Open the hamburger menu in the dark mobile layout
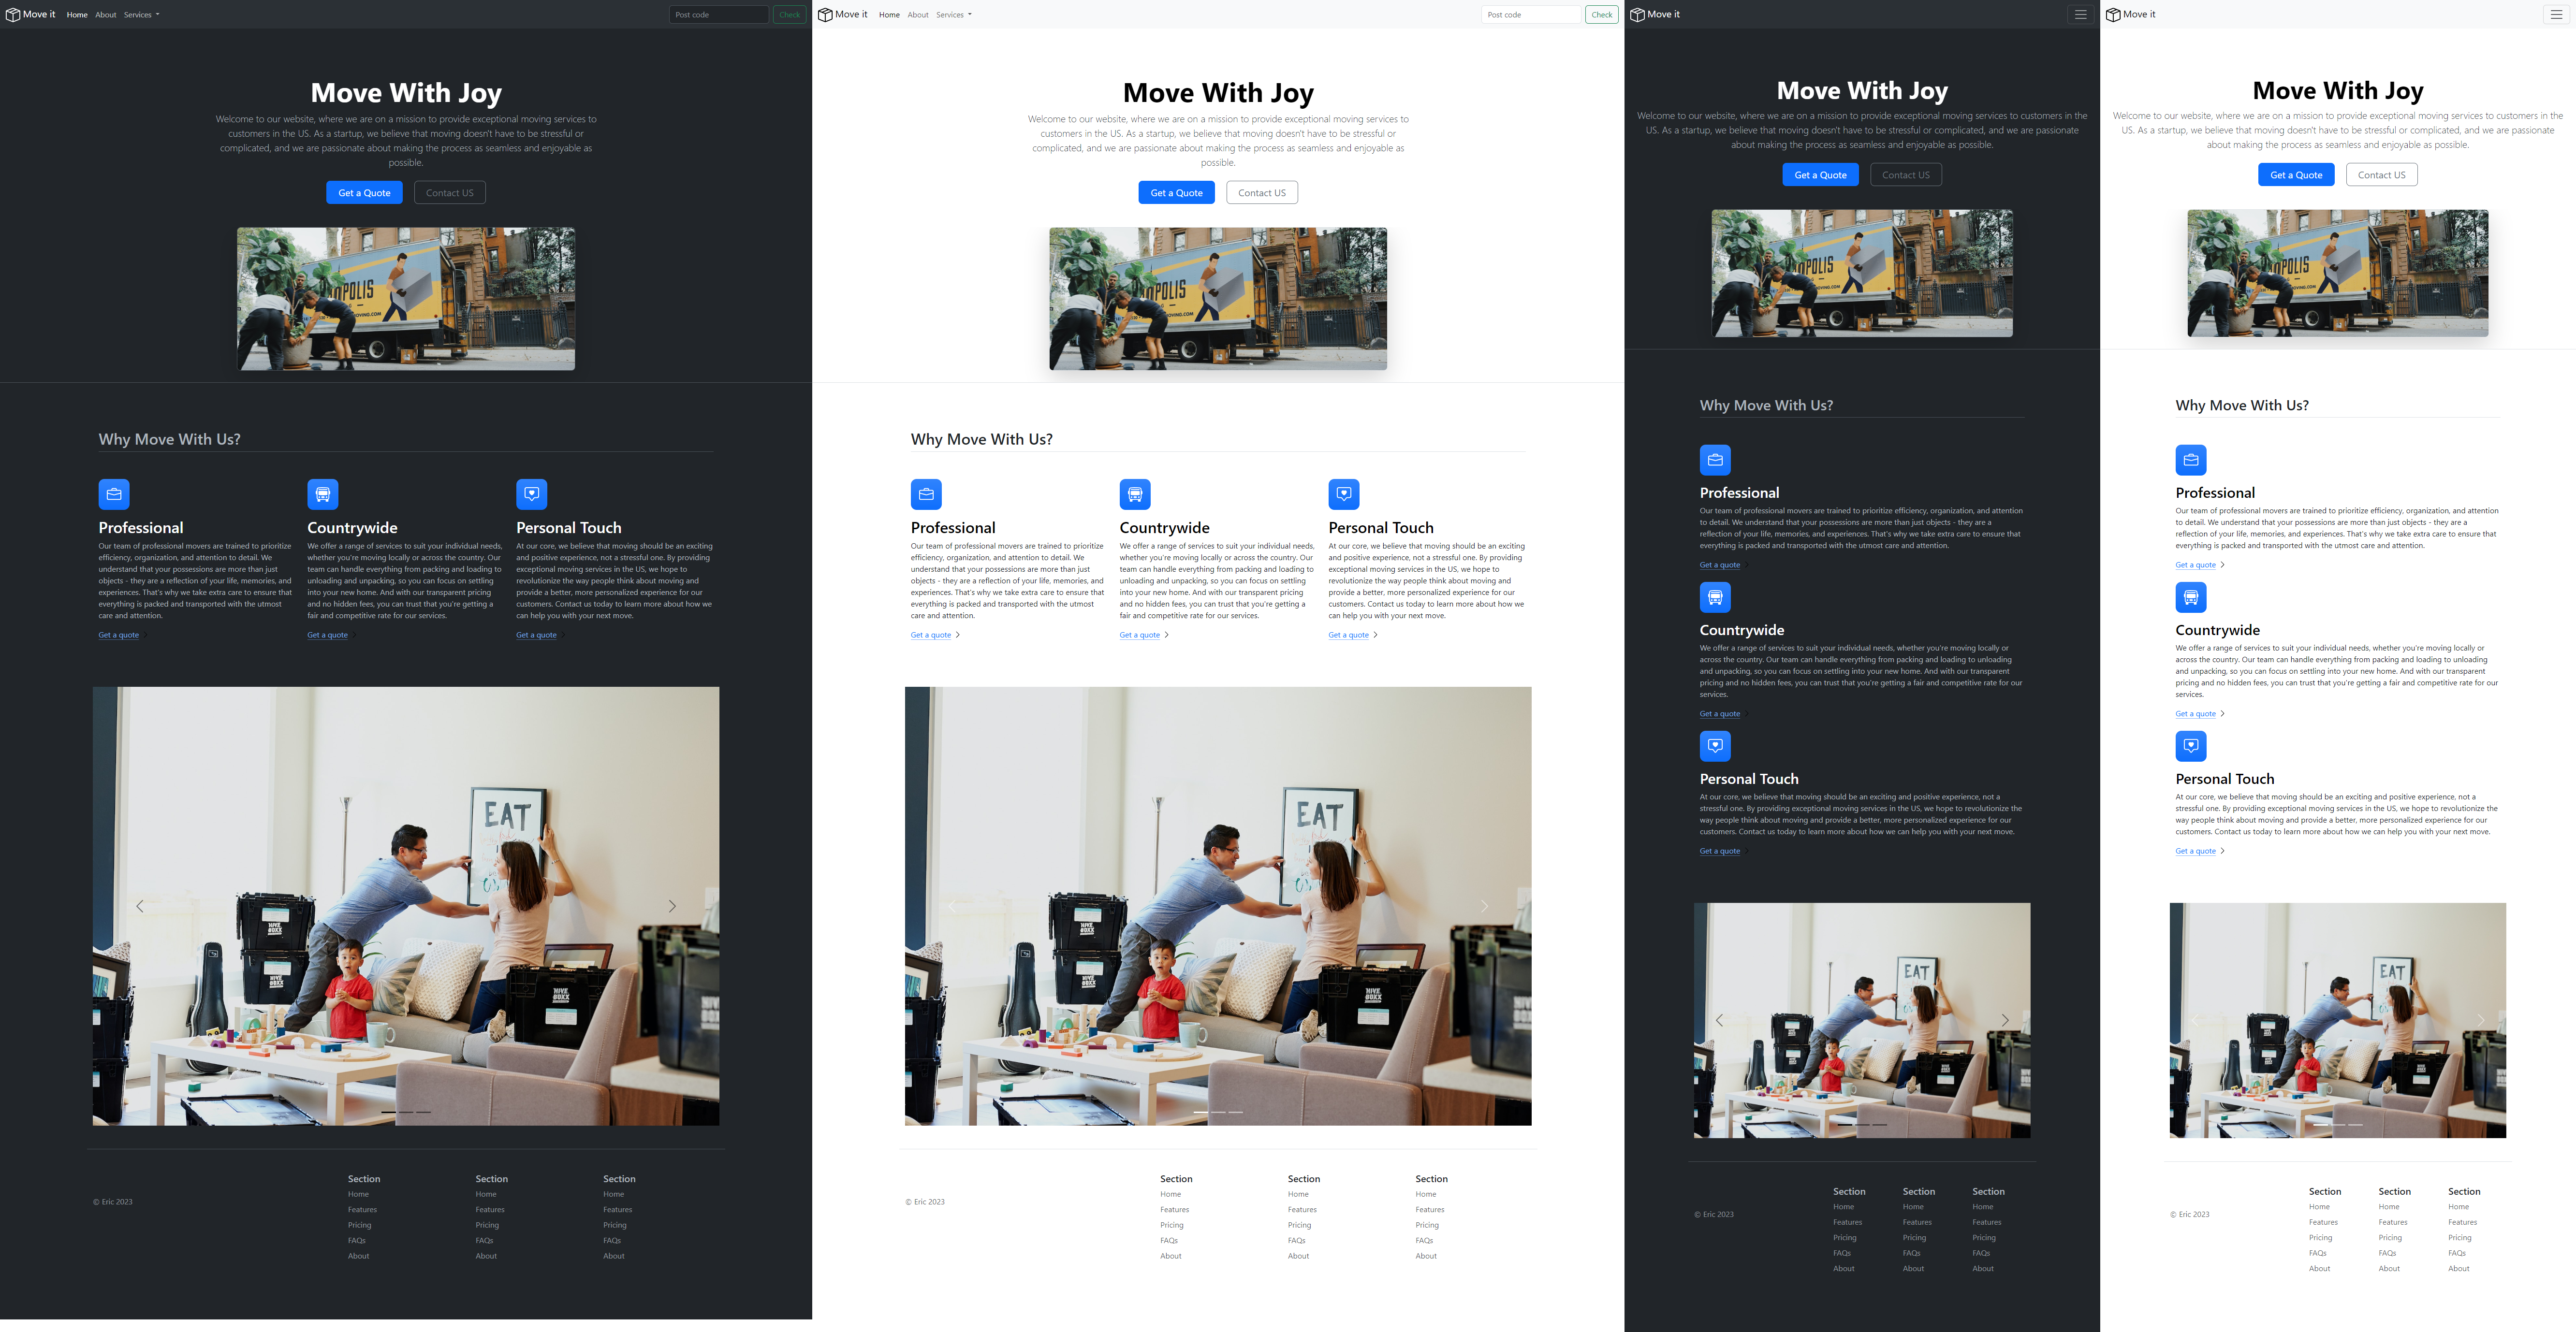 (2080, 15)
